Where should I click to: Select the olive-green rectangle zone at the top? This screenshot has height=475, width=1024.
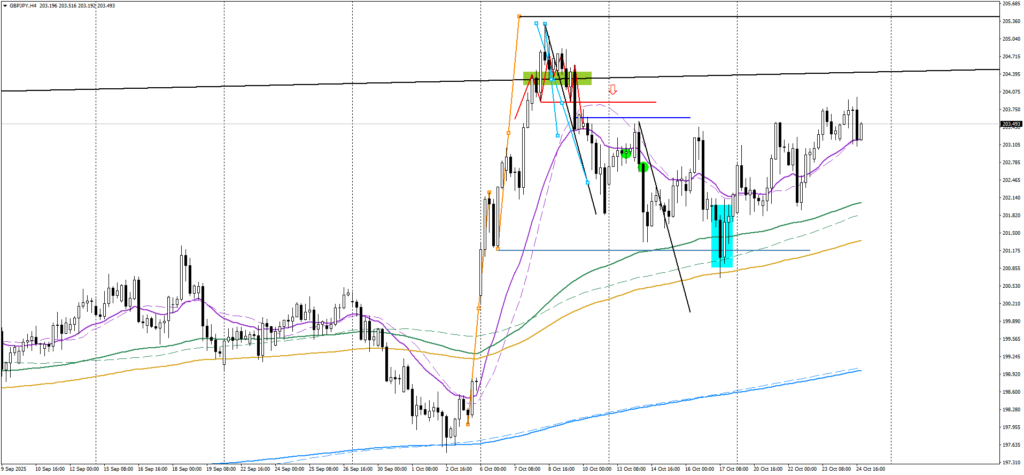pos(558,77)
